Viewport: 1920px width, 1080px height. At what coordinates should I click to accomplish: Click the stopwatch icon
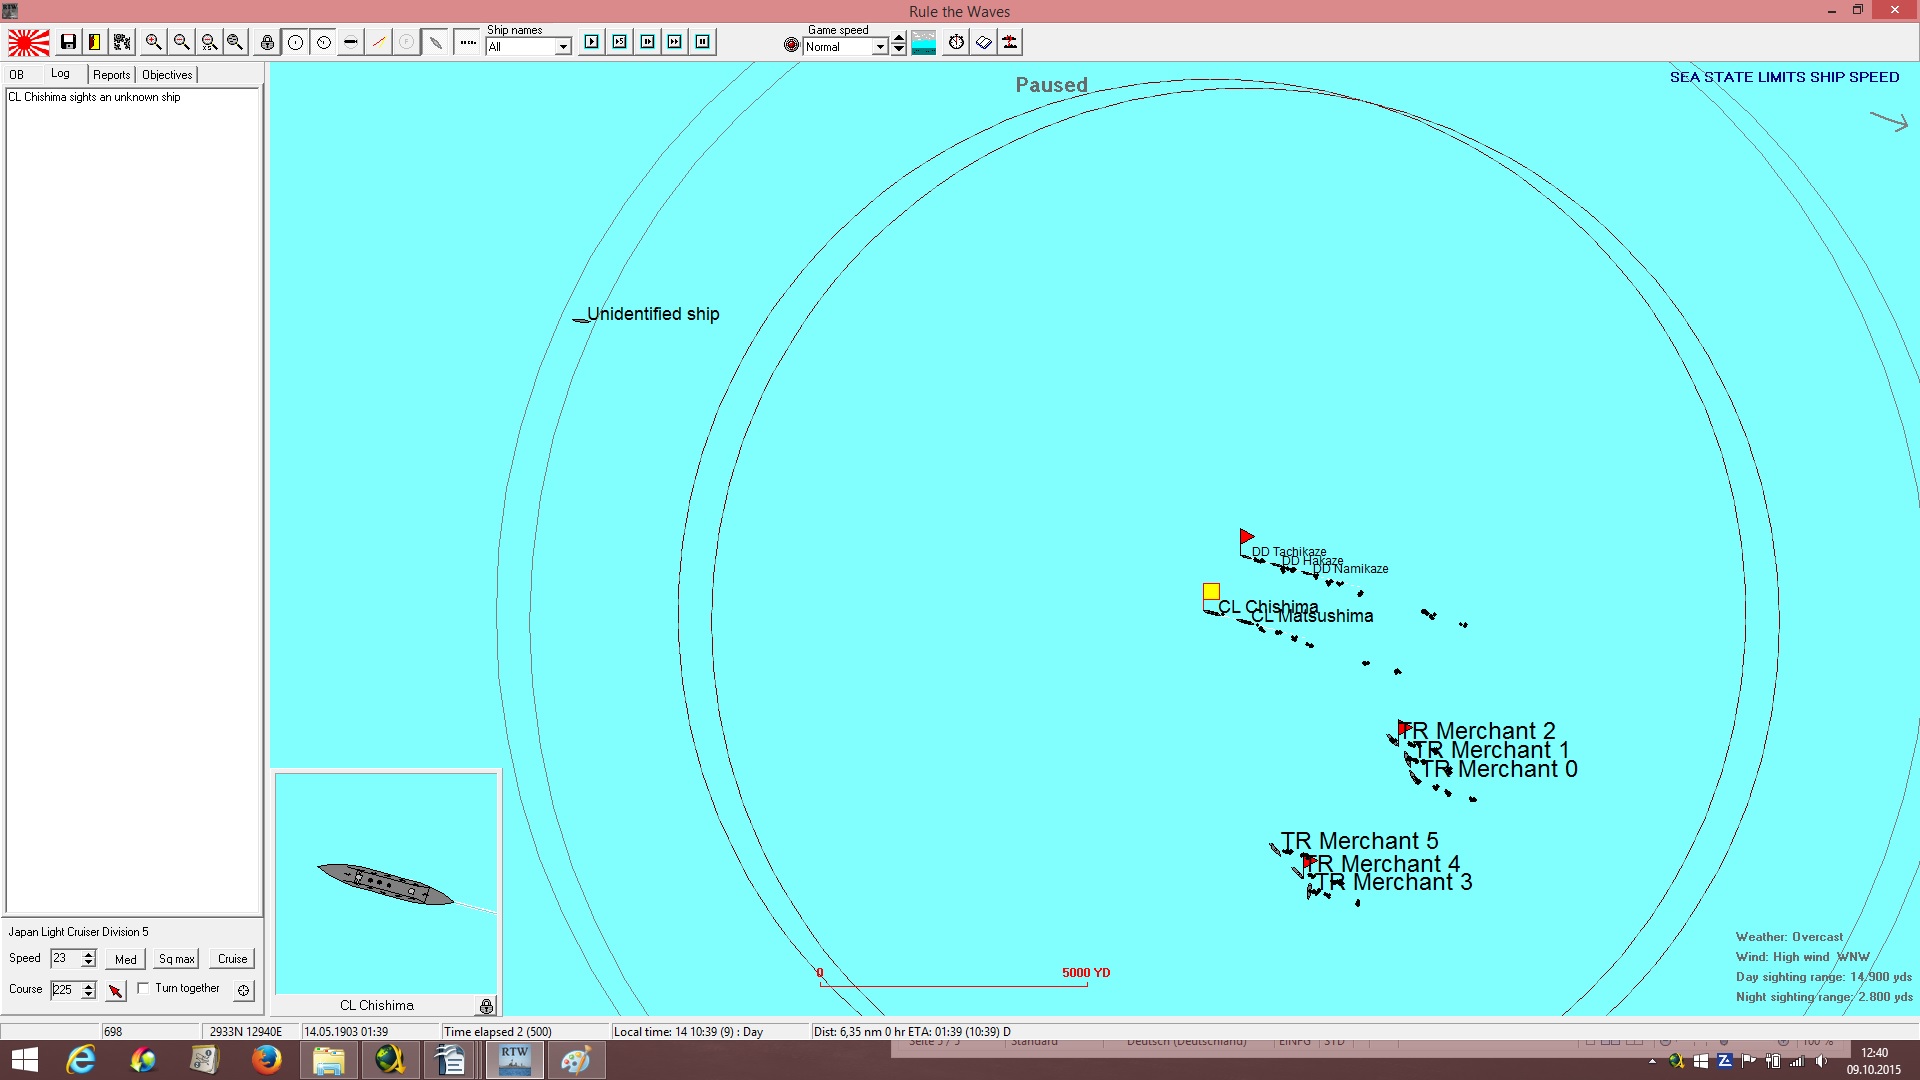[956, 42]
